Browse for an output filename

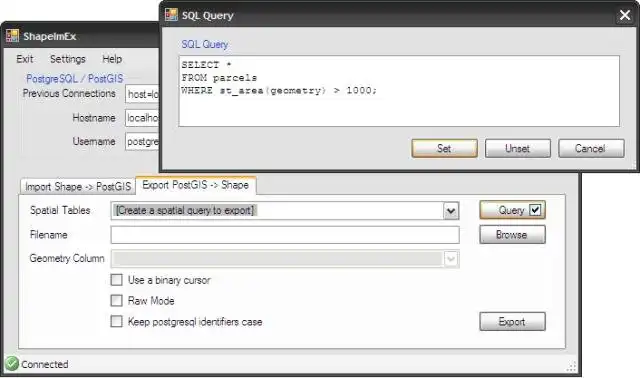coord(512,235)
